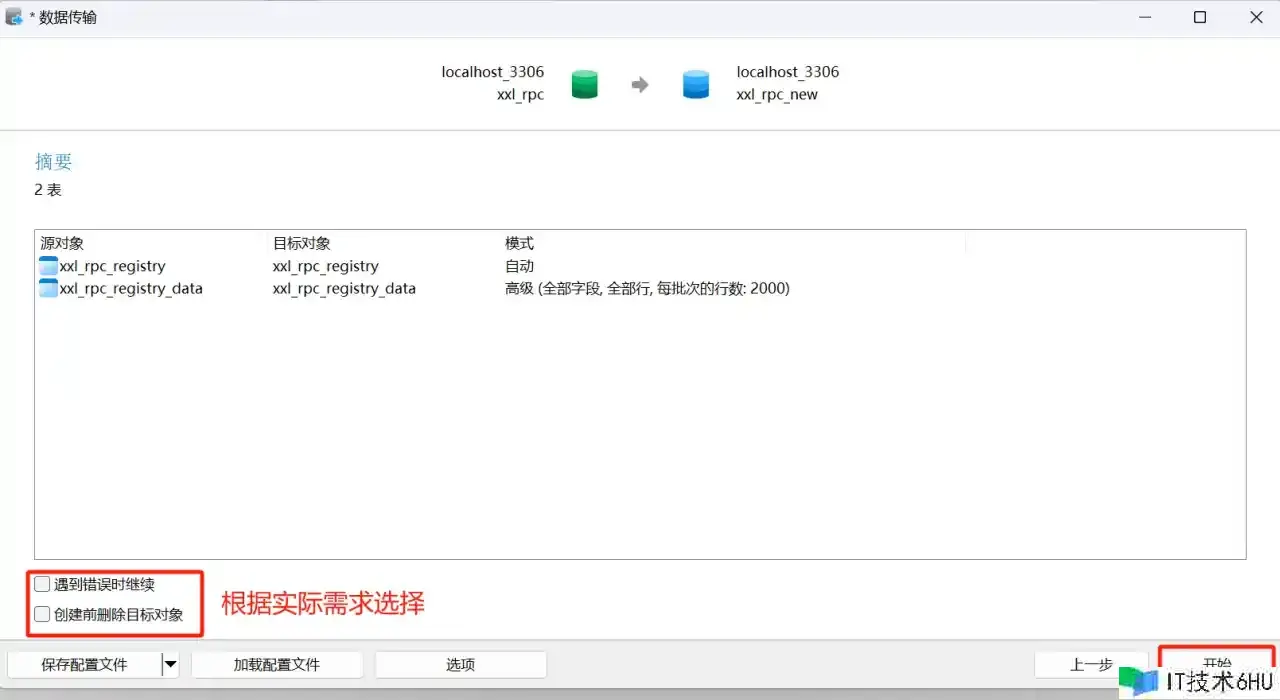Open the 选项 settings button

[460, 664]
